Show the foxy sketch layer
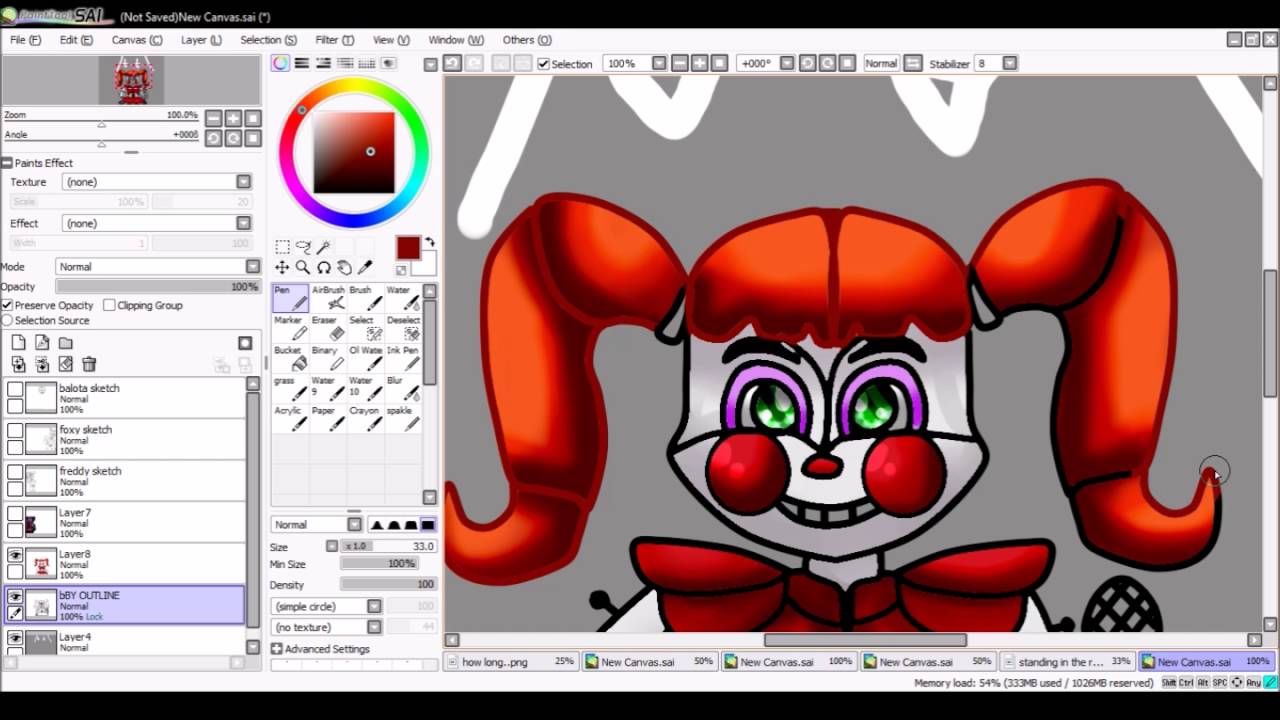Viewport: 1280px width, 720px height. [15, 431]
